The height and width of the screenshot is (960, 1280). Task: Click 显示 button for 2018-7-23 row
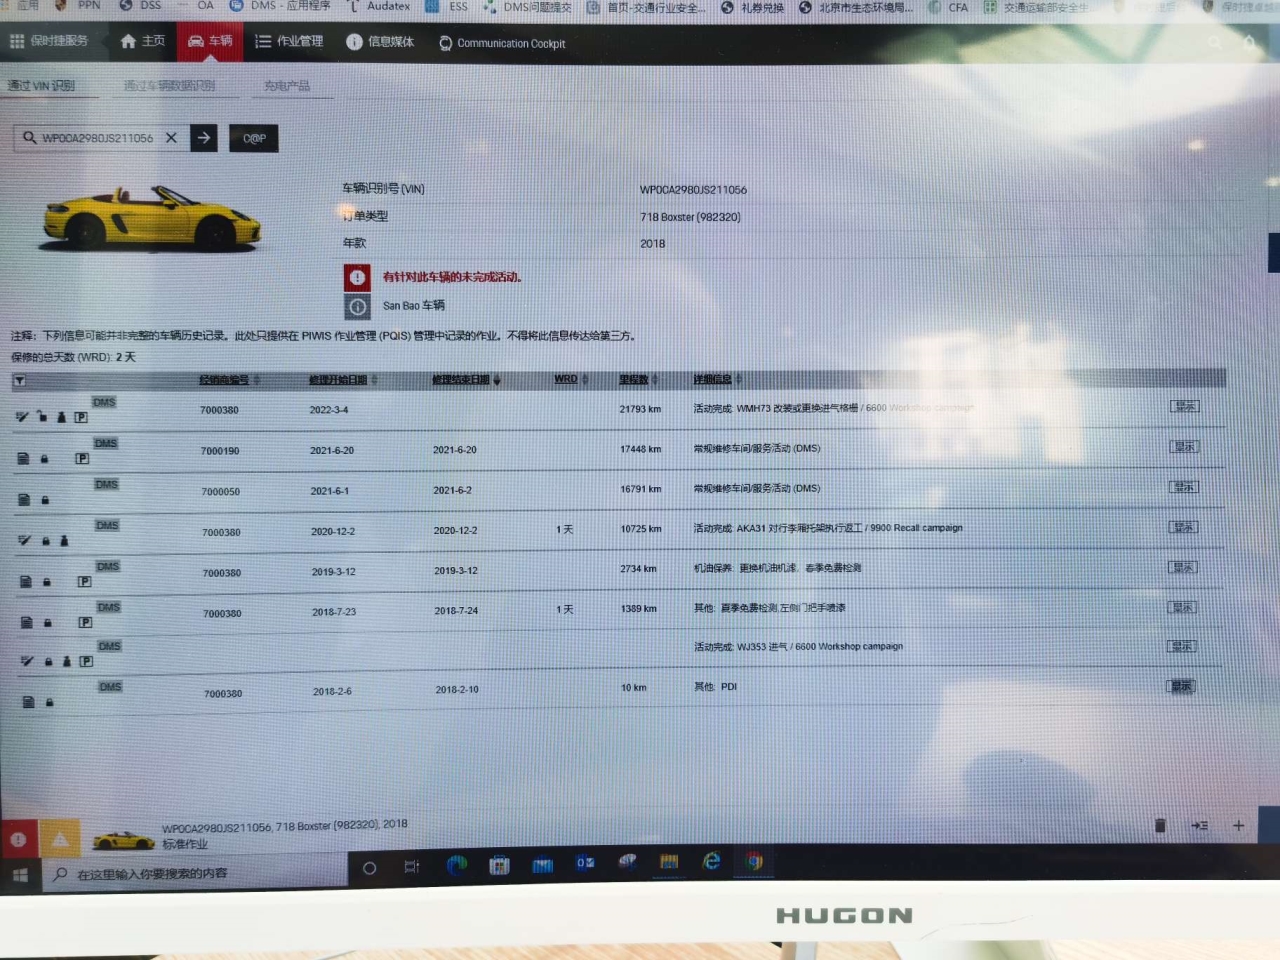pos(1183,607)
